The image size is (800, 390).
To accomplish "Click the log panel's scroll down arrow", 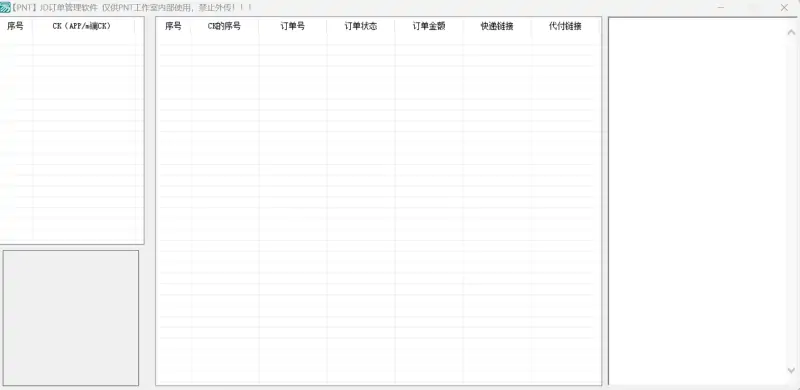I will (791, 371).
